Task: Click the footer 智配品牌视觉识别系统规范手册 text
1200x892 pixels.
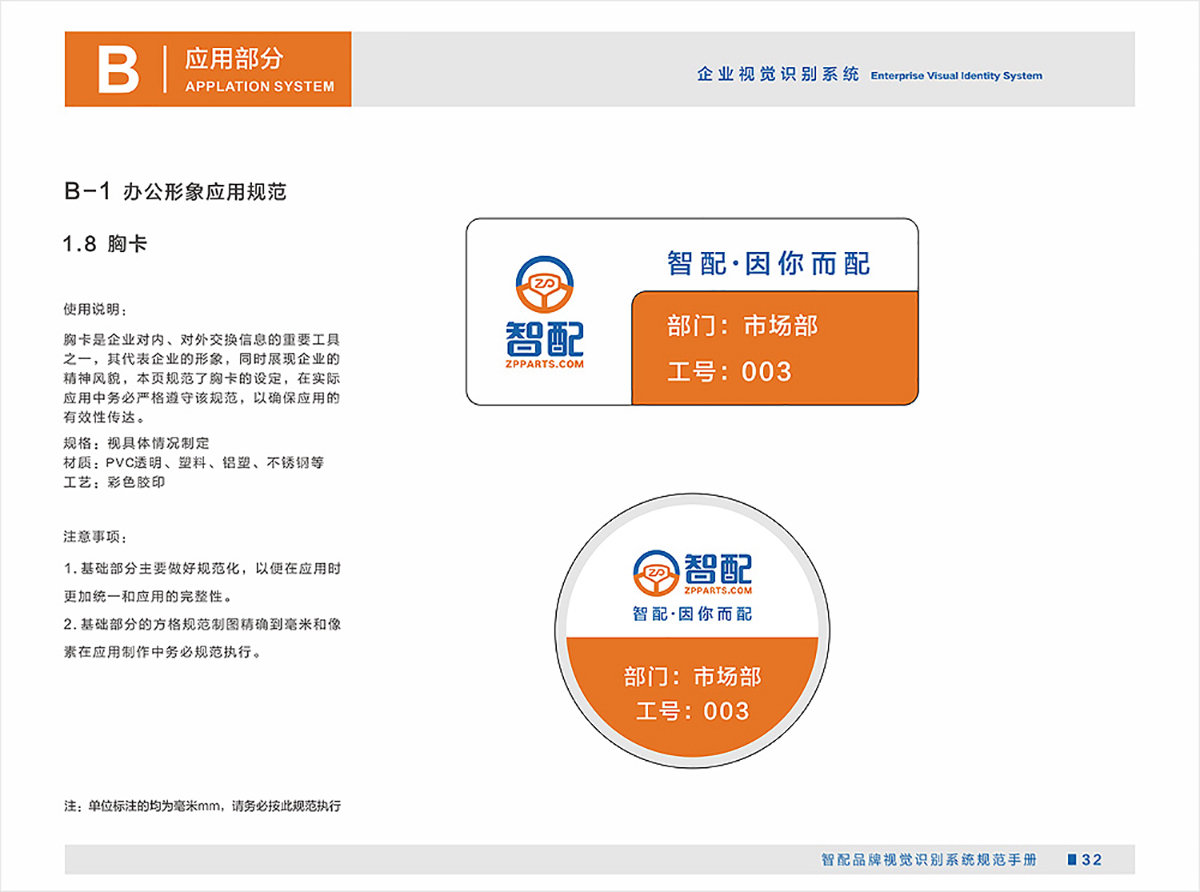Action: pos(929,860)
